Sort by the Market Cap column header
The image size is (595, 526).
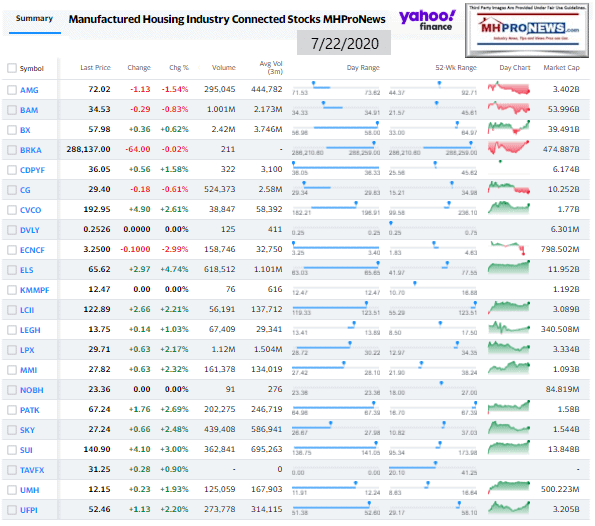click(x=561, y=68)
